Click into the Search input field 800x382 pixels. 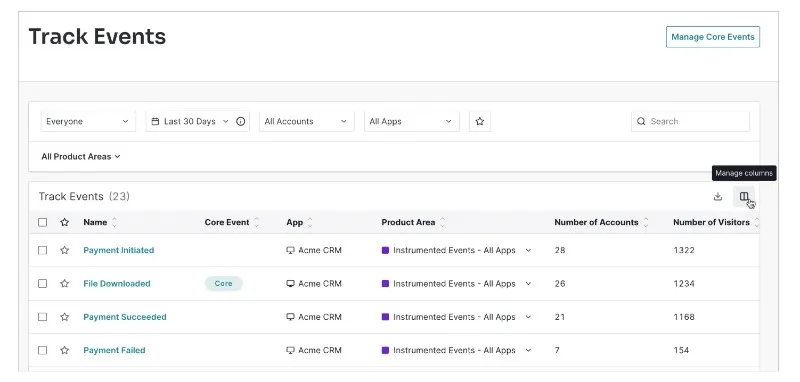click(690, 121)
